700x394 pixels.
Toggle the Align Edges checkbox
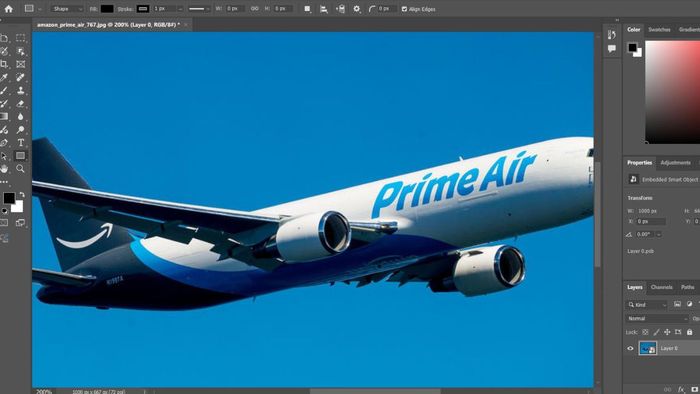pyautogui.click(x=404, y=9)
